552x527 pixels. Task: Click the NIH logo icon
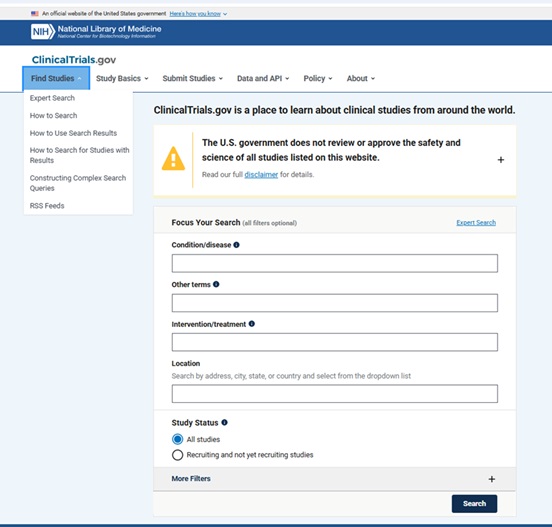(x=43, y=32)
